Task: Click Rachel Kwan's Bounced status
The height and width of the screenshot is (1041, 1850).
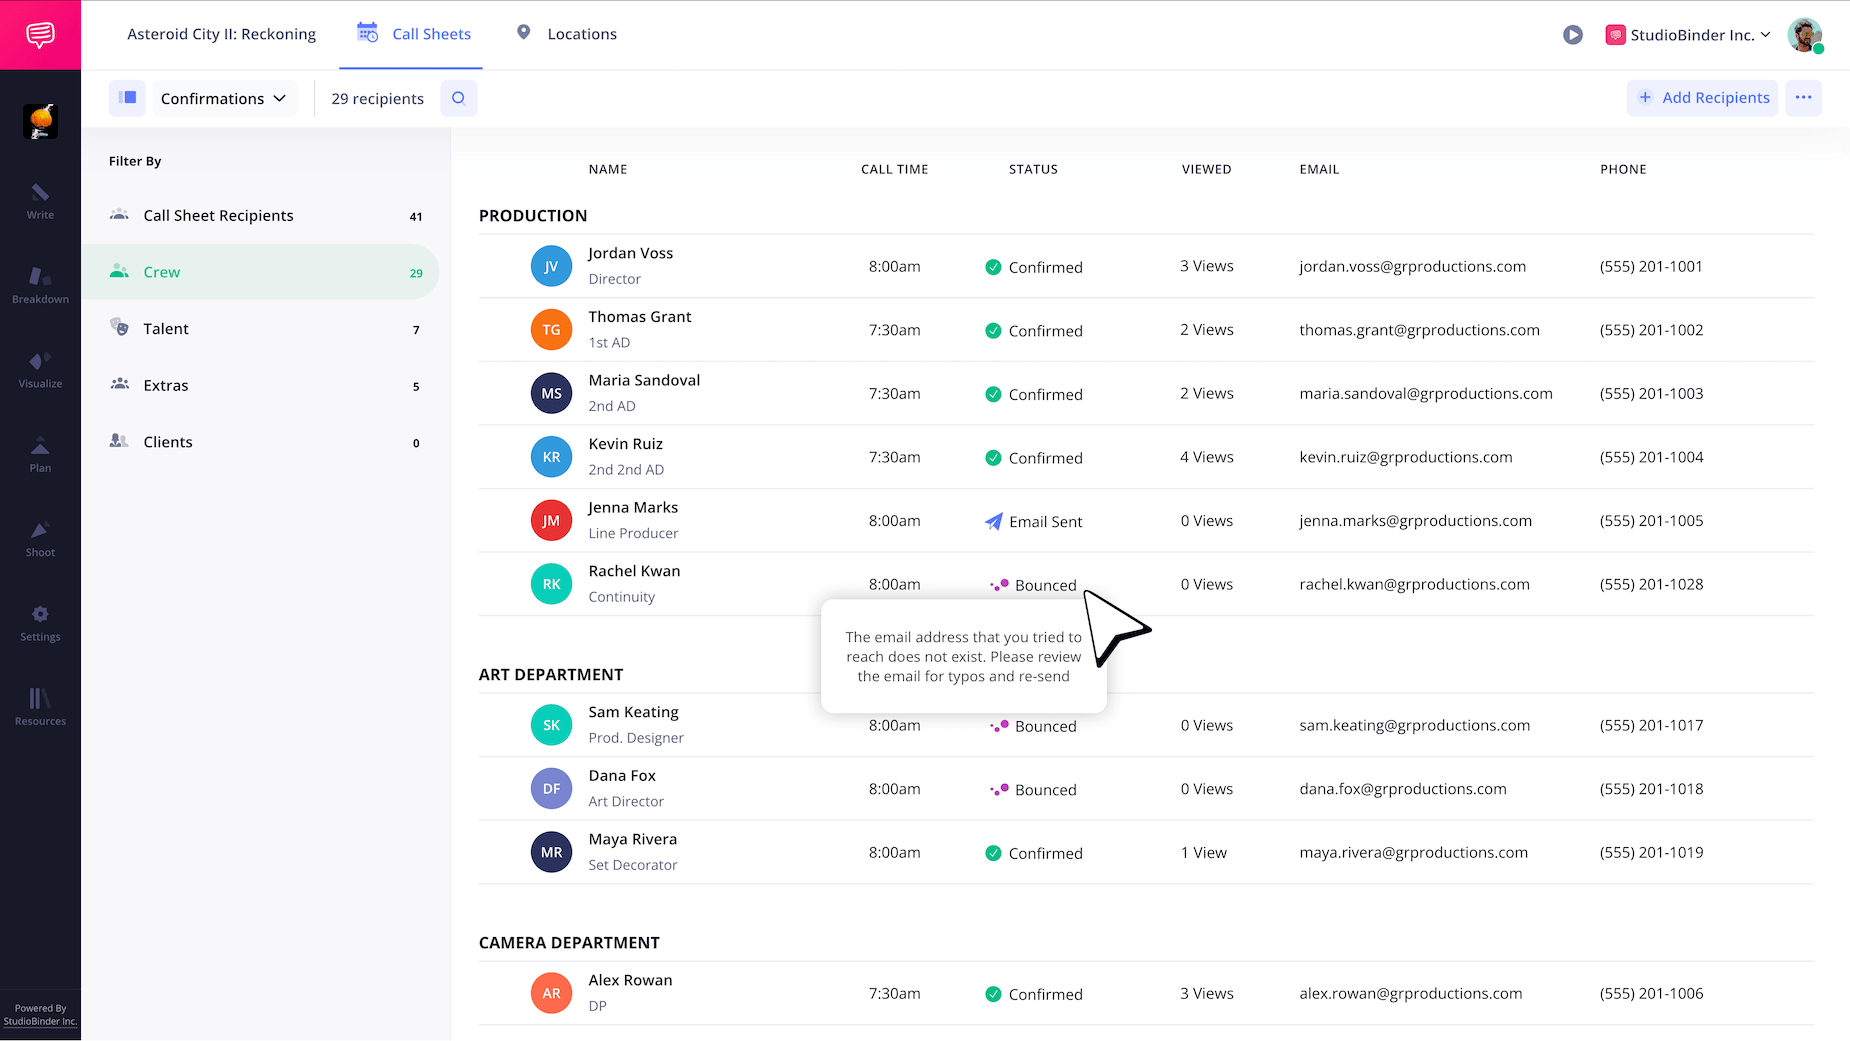Action: point(1034,585)
